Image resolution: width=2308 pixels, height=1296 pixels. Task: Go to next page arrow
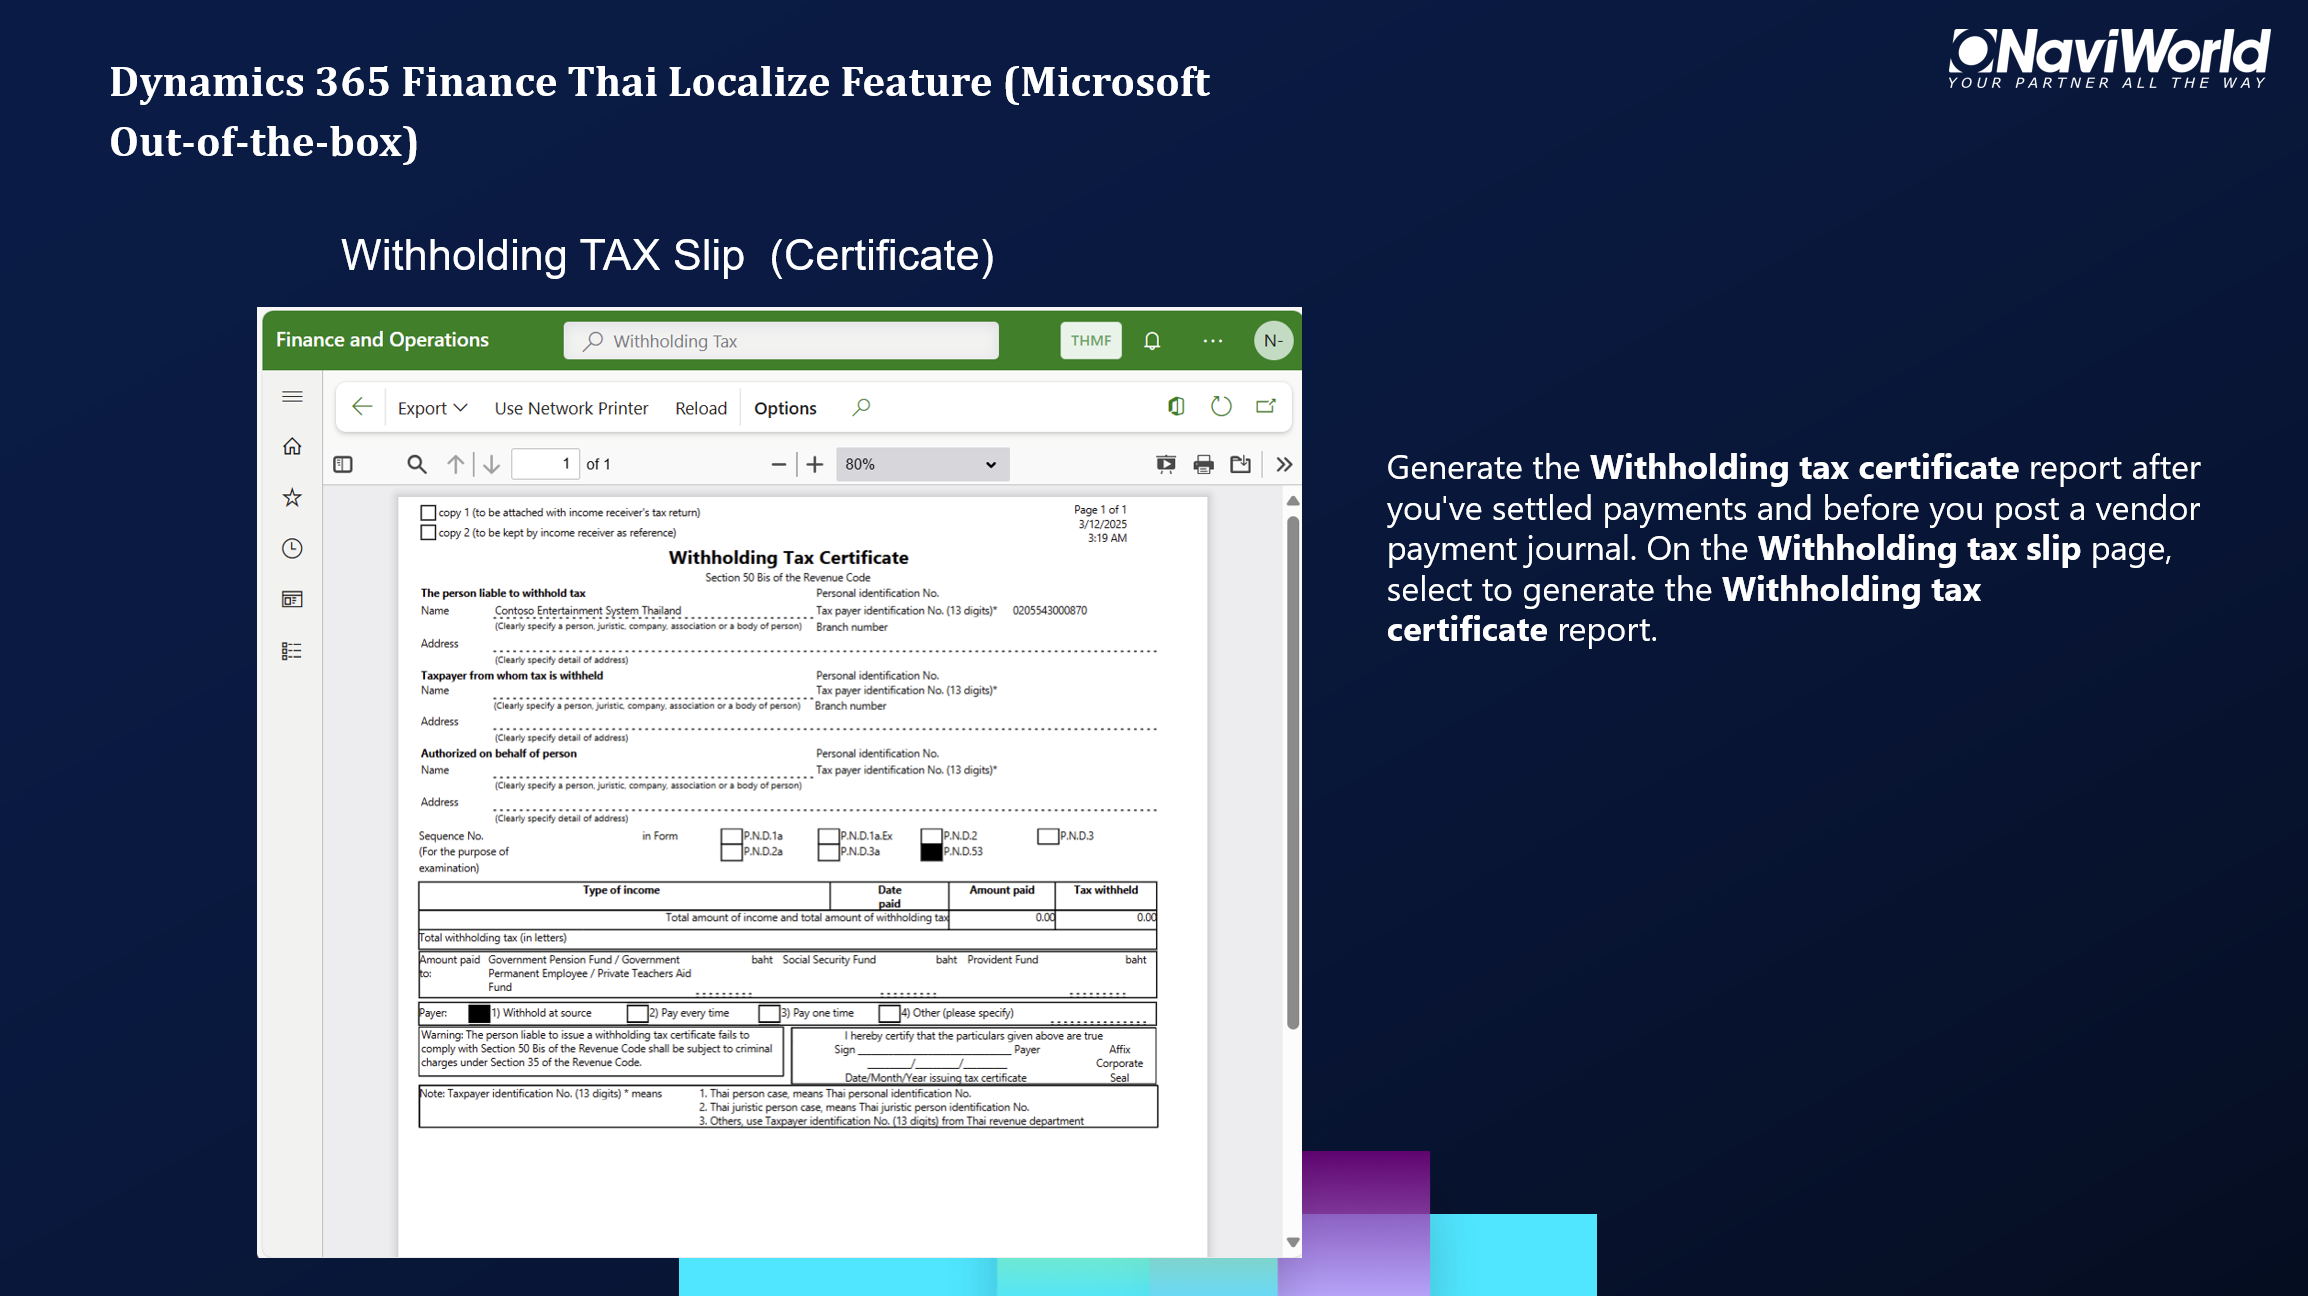coord(491,464)
